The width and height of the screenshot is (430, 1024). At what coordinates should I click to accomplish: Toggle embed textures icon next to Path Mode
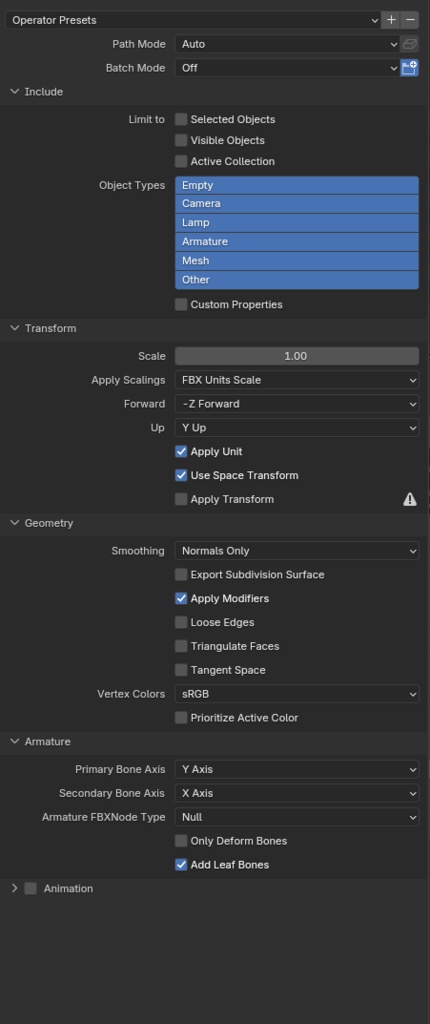click(x=410, y=44)
